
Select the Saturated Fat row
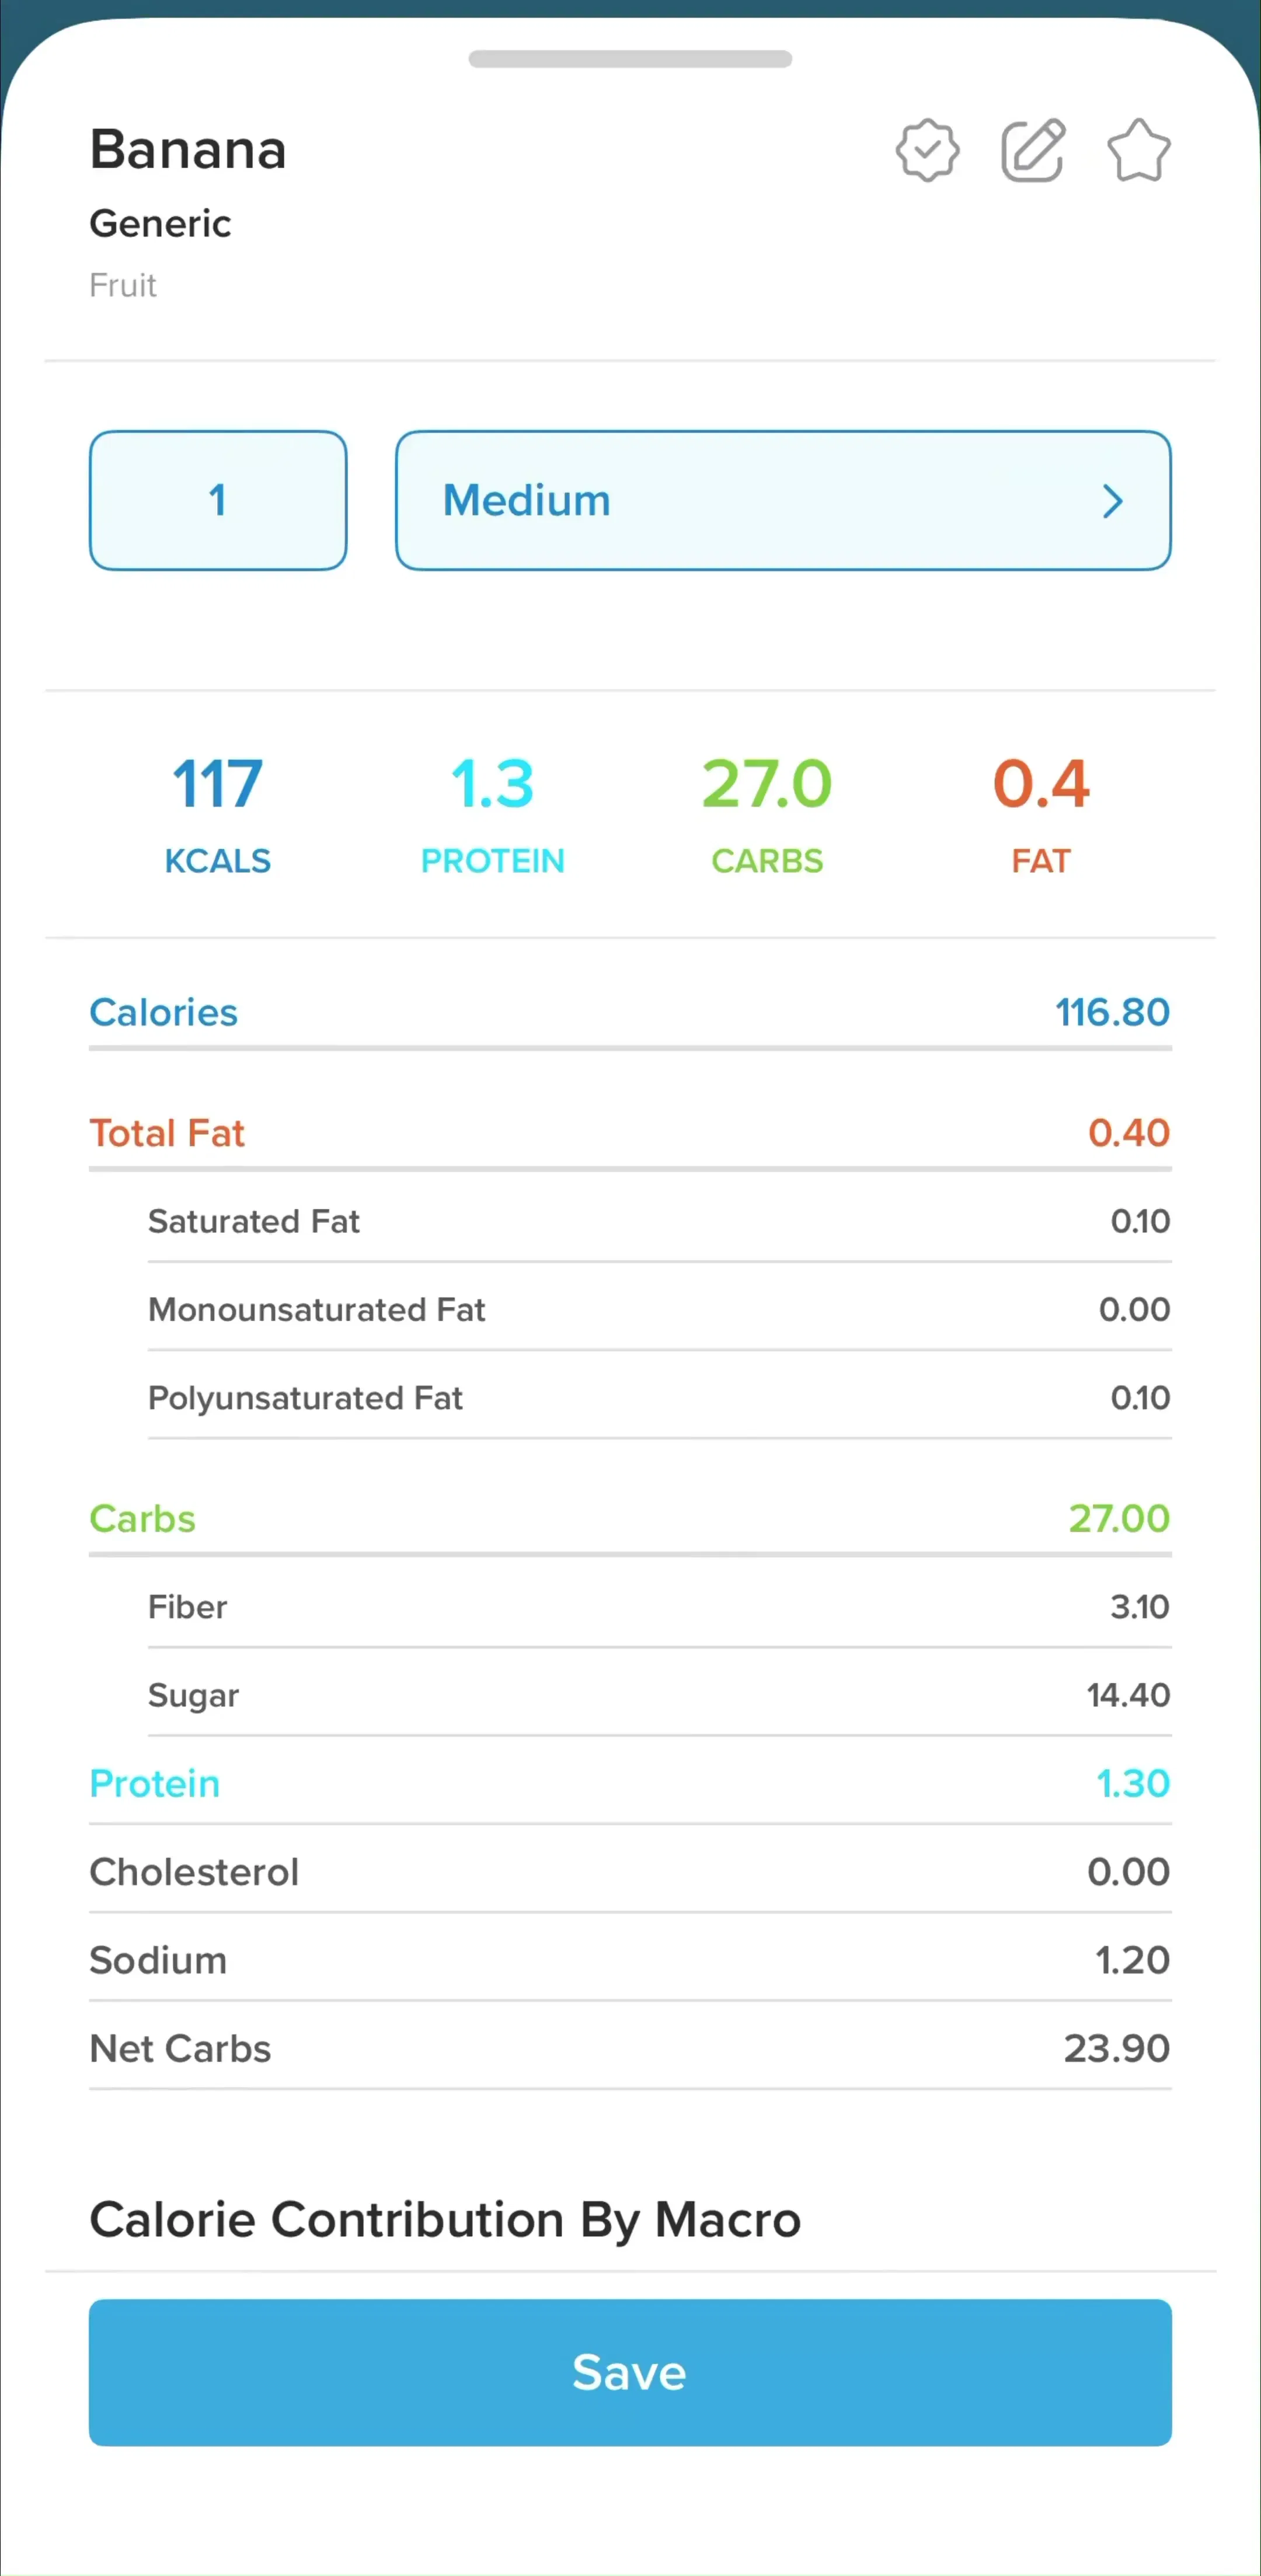tap(659, 1221)
